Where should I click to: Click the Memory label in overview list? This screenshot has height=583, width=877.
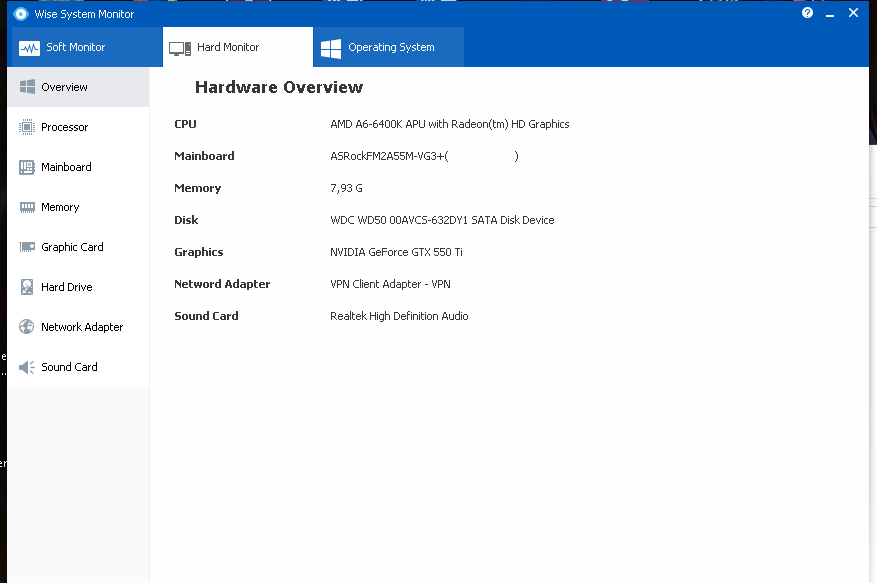(197, 189)
